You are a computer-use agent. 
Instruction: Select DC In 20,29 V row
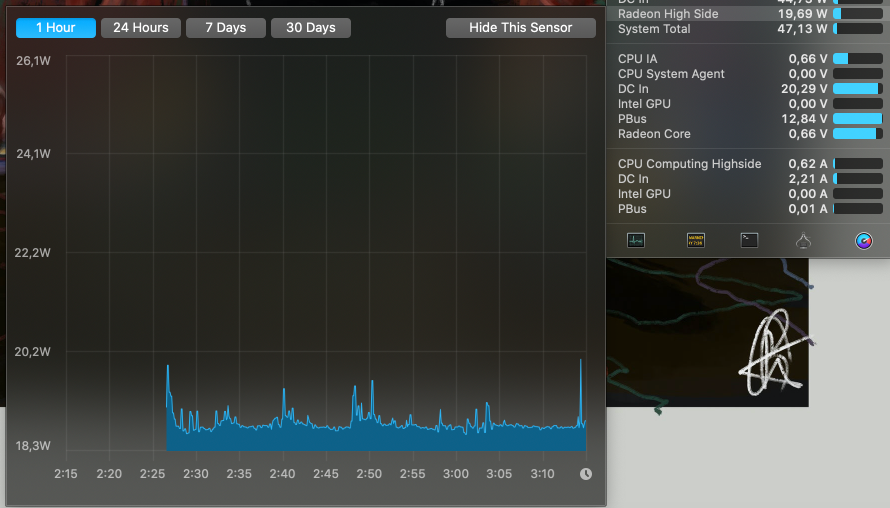click(x=748, y=89)
